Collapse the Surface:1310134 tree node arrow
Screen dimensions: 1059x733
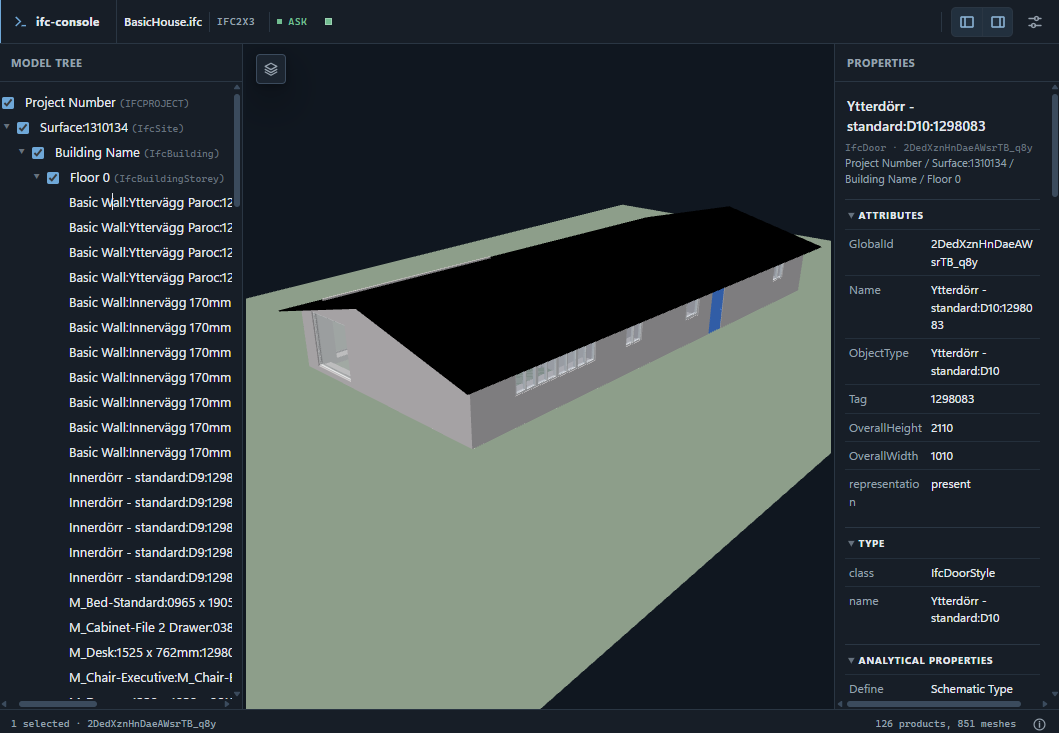7,126
